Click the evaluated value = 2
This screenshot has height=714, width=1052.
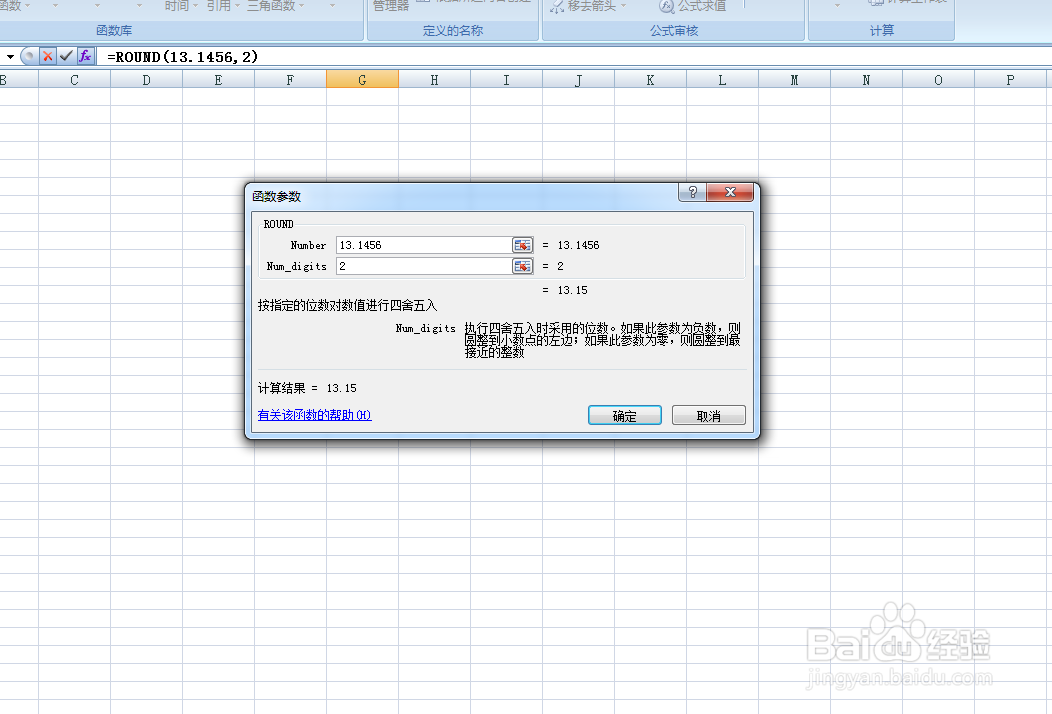[x=553, y=266]
